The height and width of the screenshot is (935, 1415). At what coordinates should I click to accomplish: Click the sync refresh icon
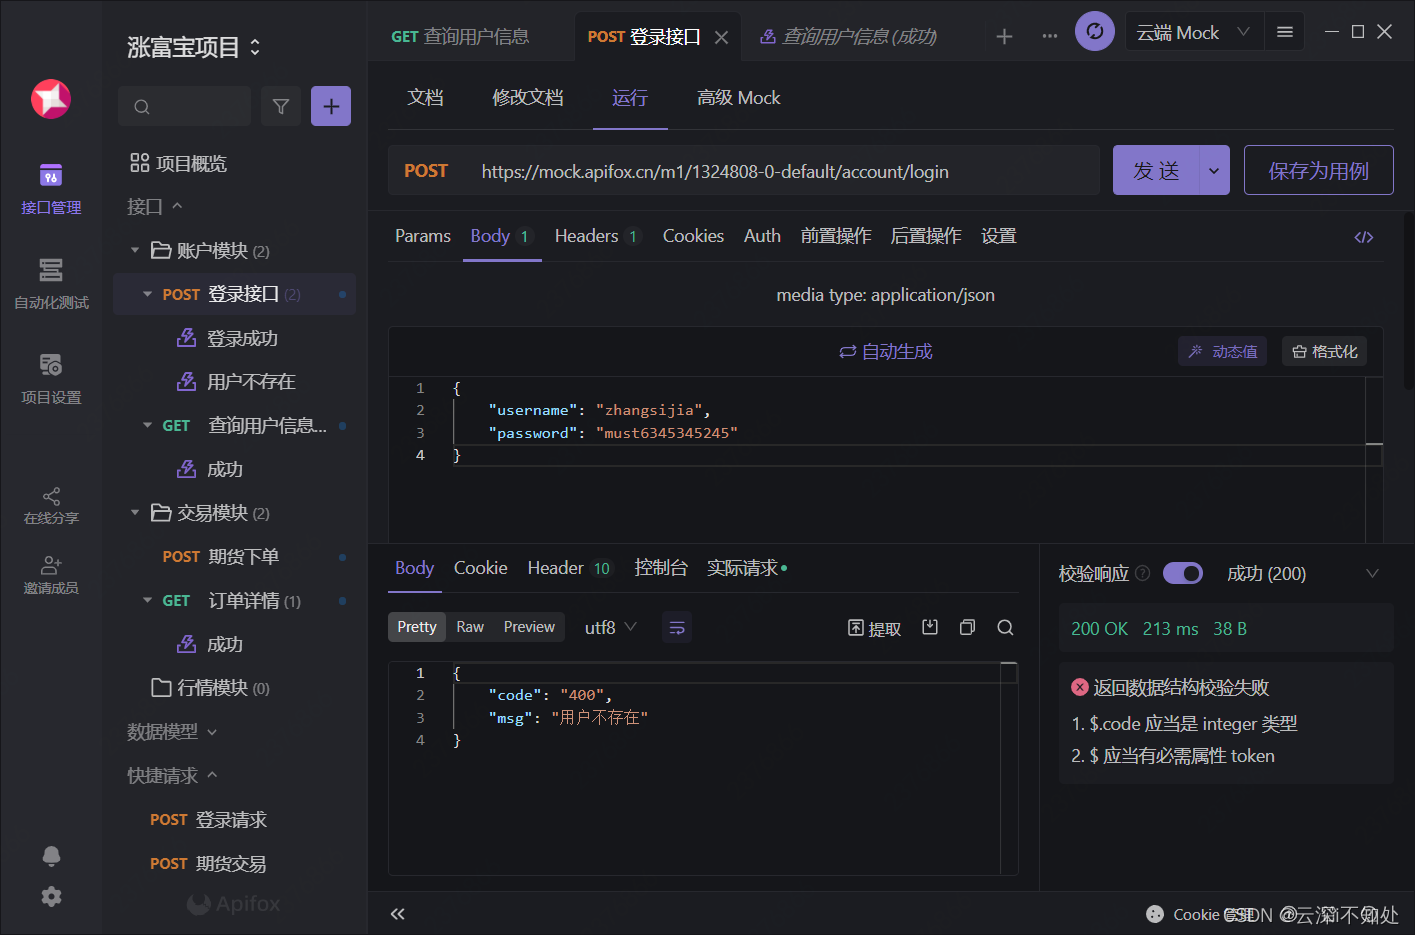click(1094, 32)
